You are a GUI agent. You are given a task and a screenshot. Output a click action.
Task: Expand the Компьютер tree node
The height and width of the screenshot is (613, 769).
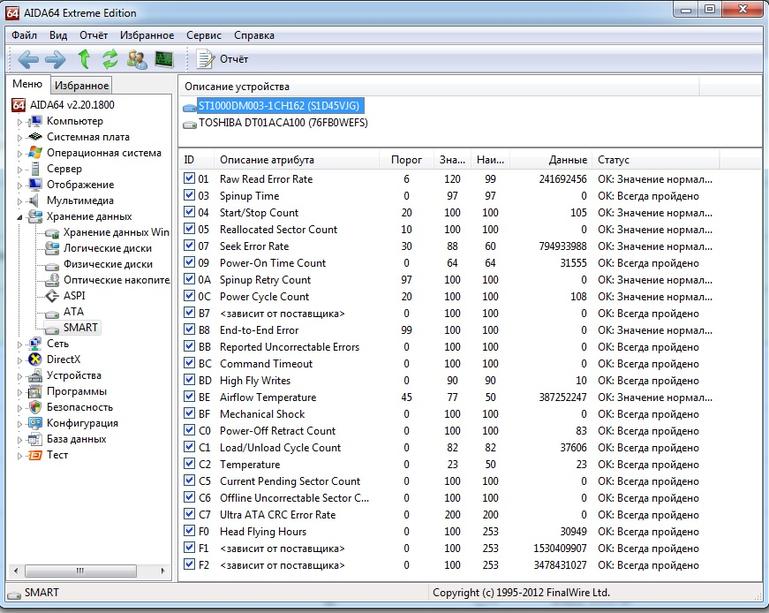20,122
